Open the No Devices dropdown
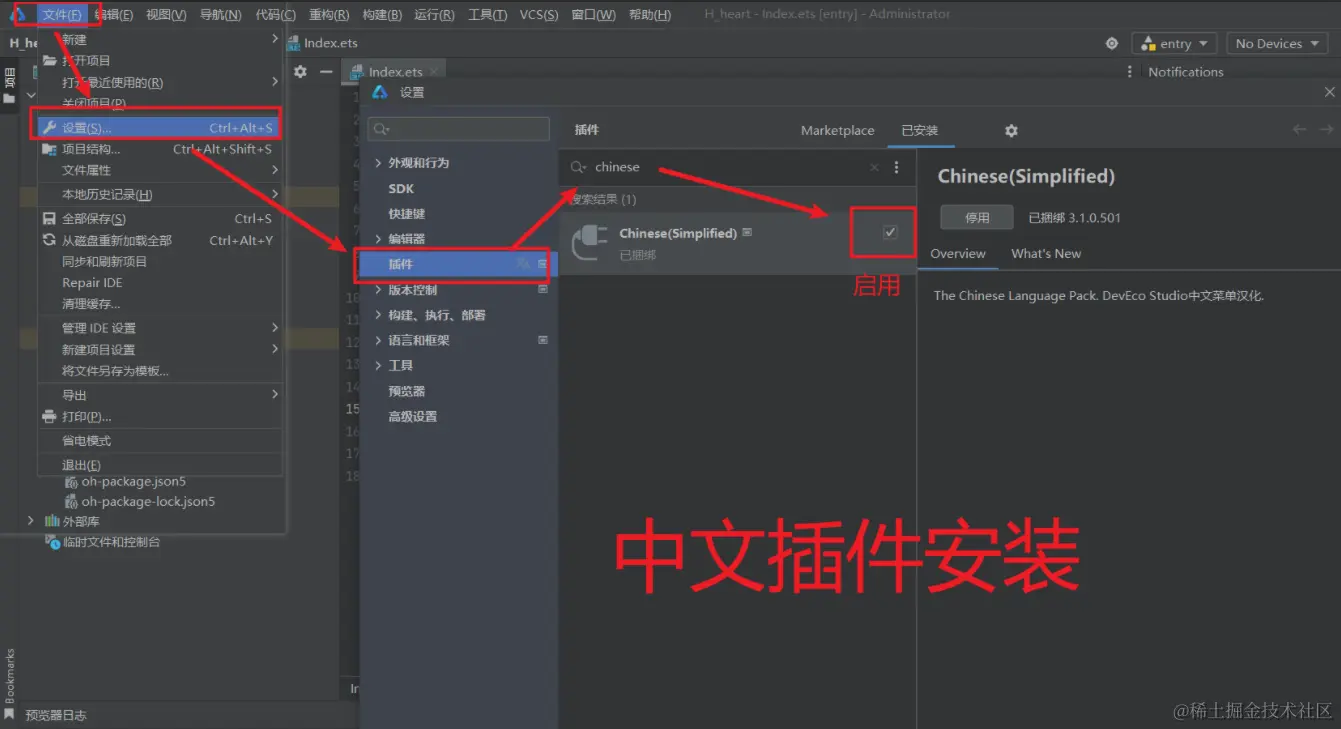1341x729 pixels. (x=1277, y=44)
